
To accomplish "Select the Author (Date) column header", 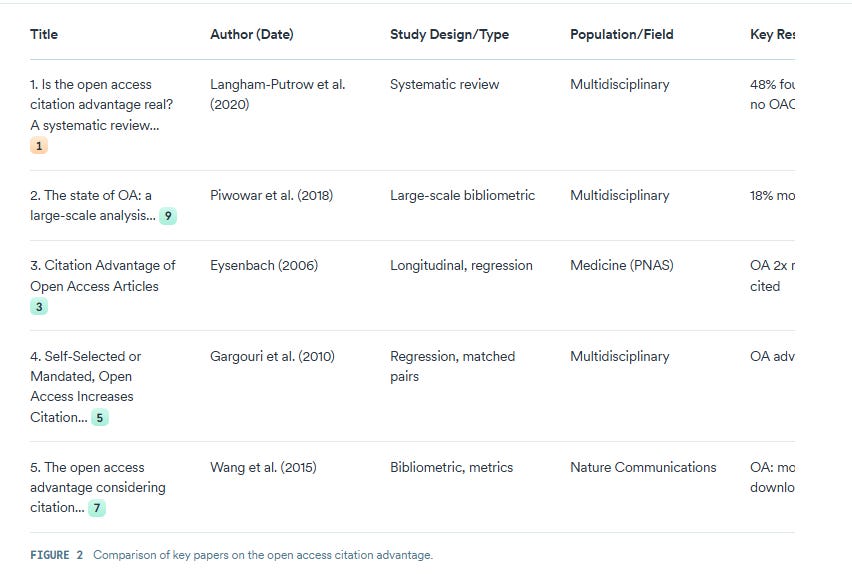I will tap(252, 34).
